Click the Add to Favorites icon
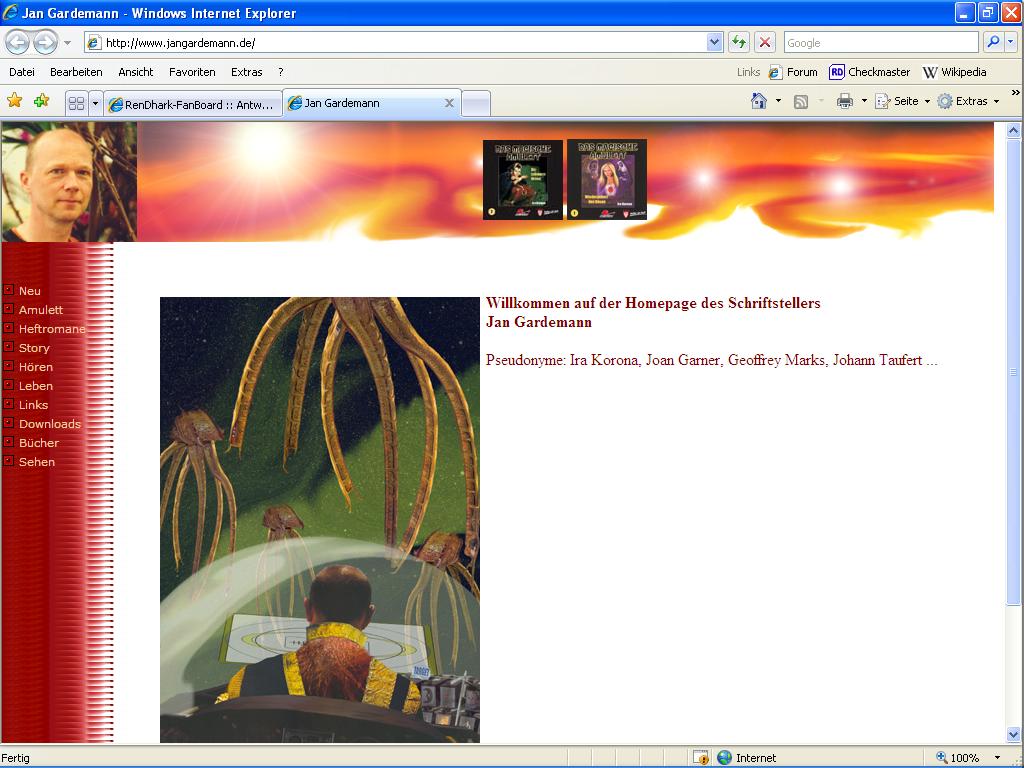The width and height of the screenshot is (1024, 768). (x=41, y=101)
